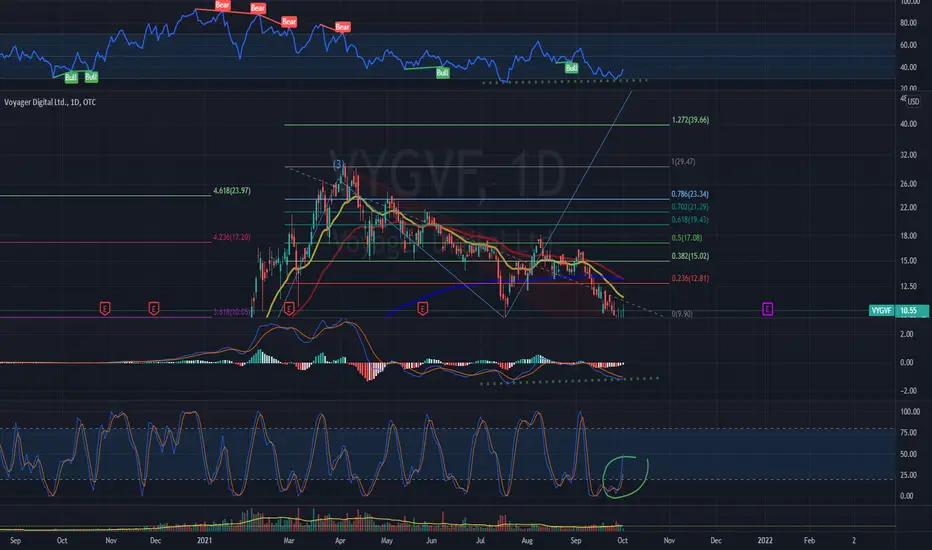Click the Bull divergence label dated September 2021
This screenshot has height=550, width=932.
[x=572, y=68]
